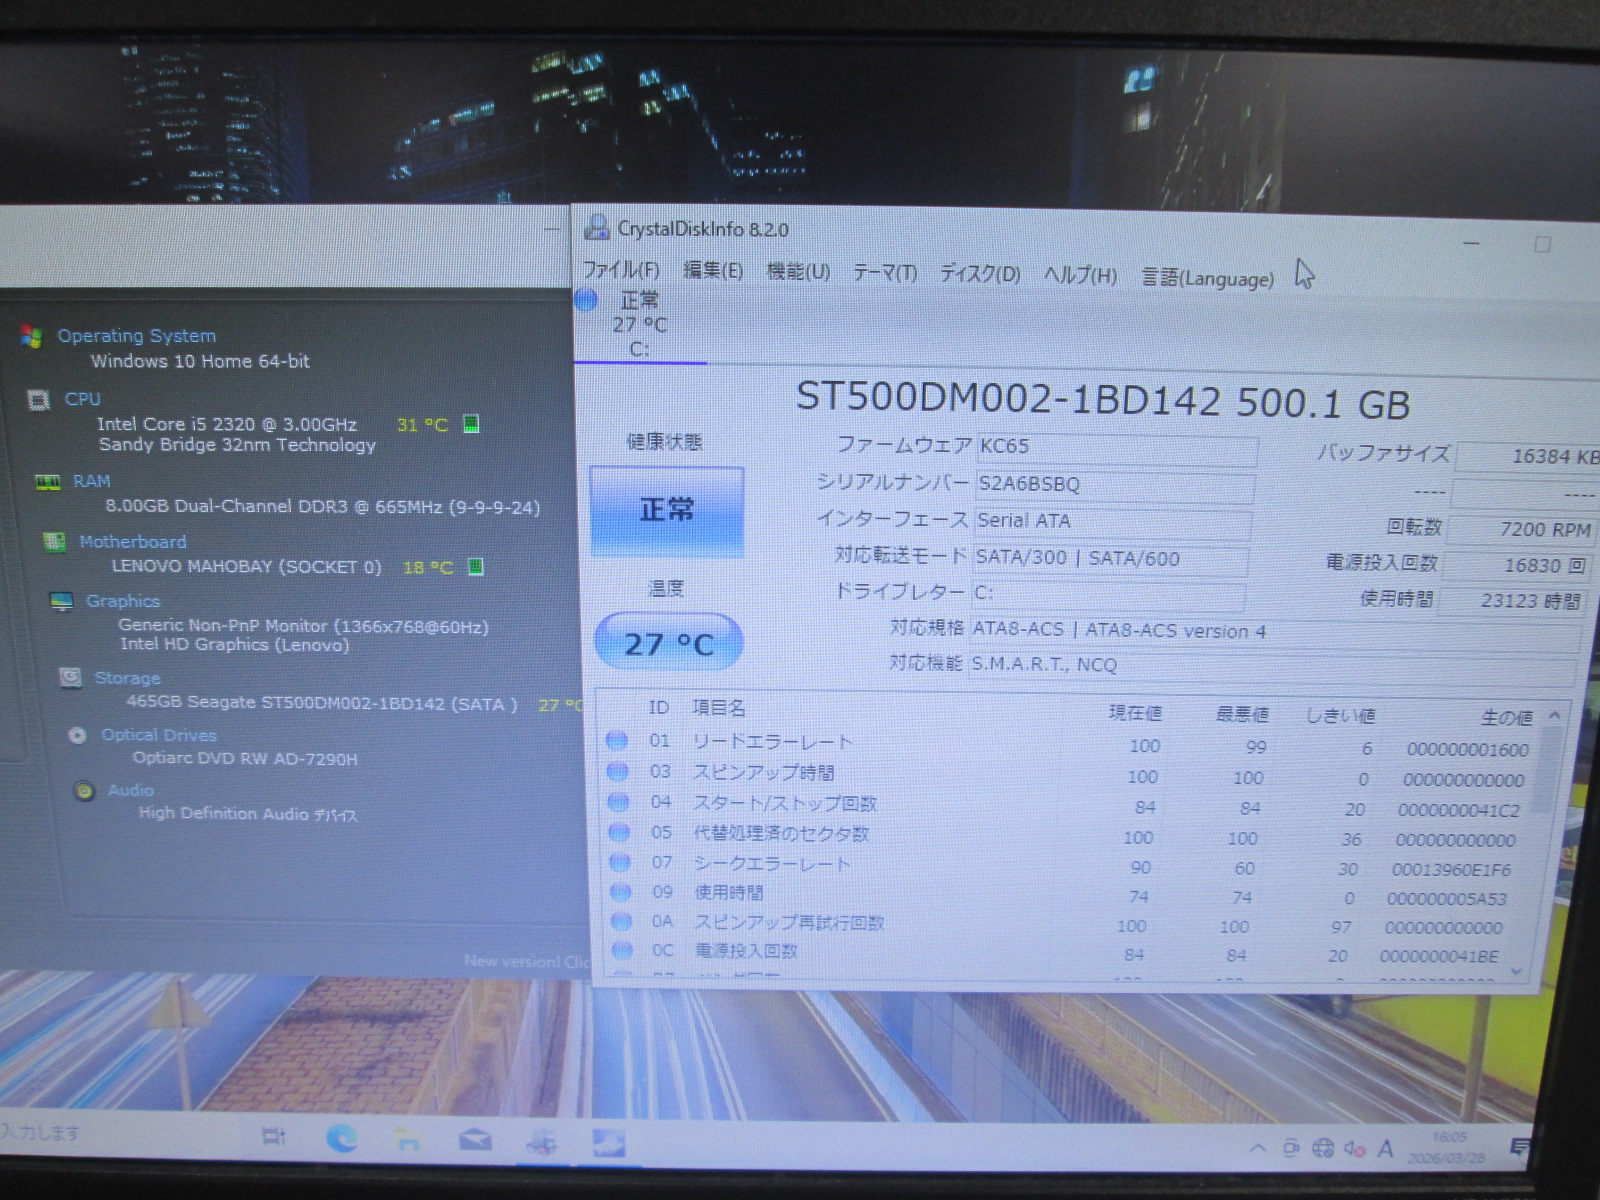This screenshot has height=1200, width=1600.
Task: Click the CPU chip icon in Speccy
Action: [x=39, y=400]
